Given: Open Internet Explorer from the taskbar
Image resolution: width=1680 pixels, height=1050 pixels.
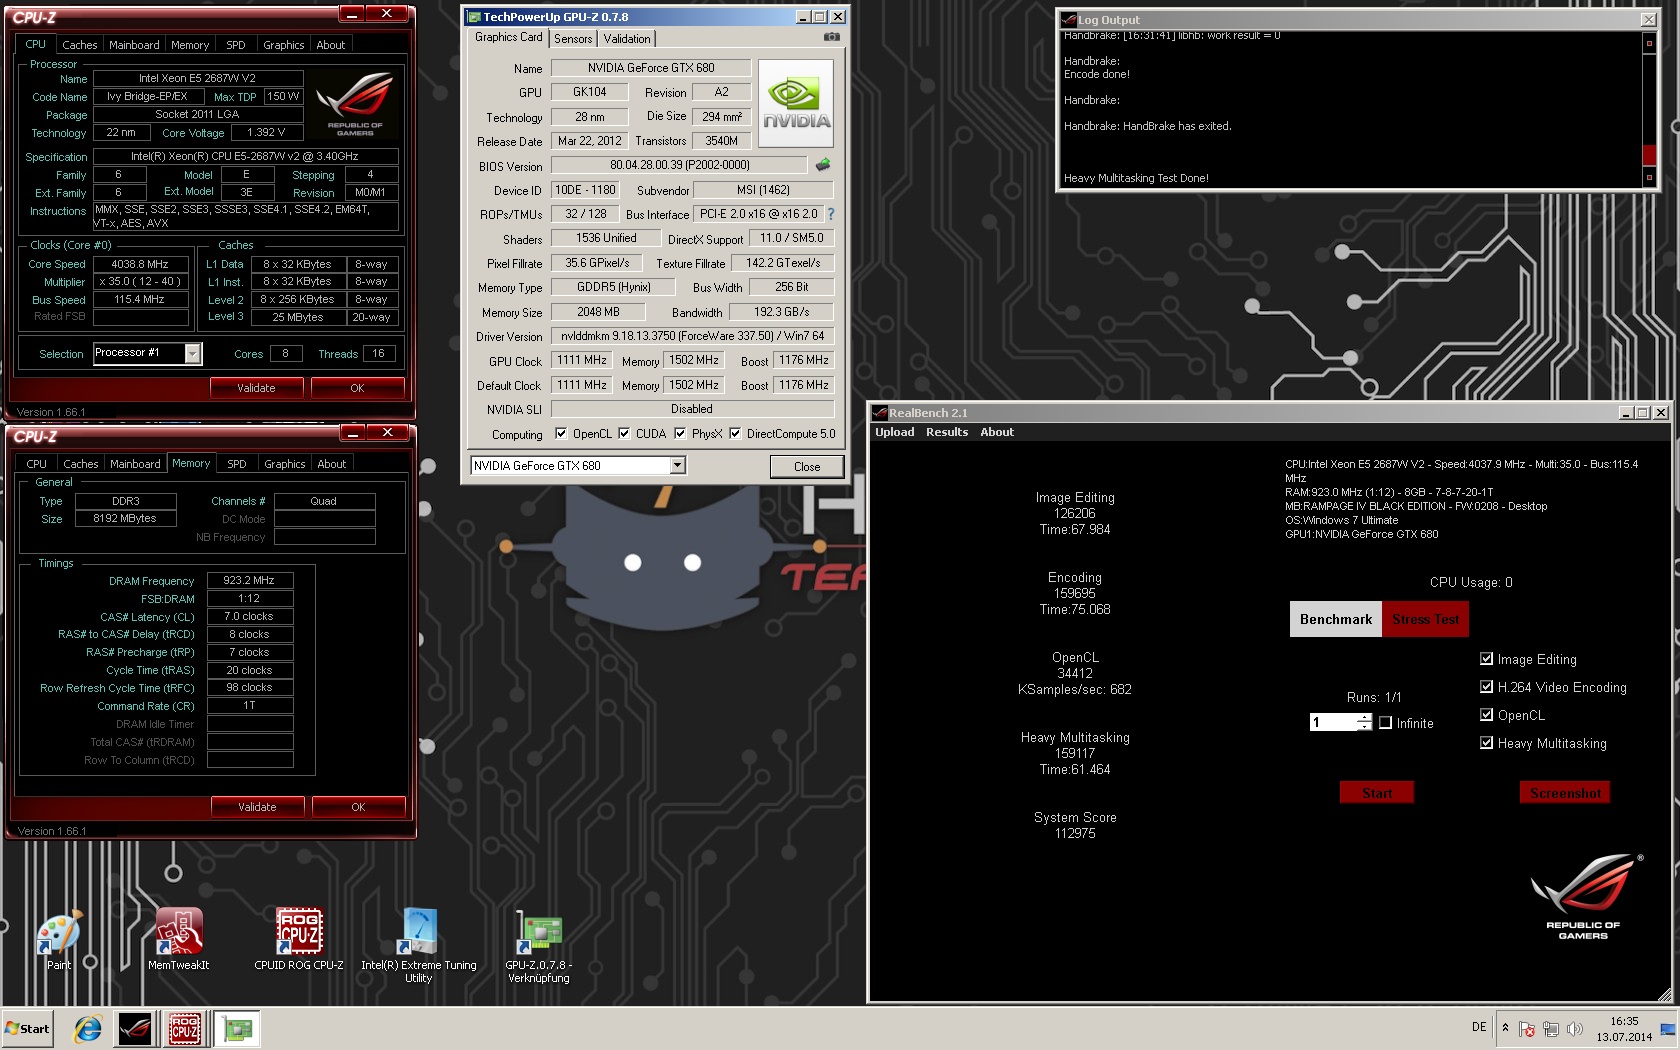Looking at the screenshot, I should pyautogui.click(x=88, y=1028).
